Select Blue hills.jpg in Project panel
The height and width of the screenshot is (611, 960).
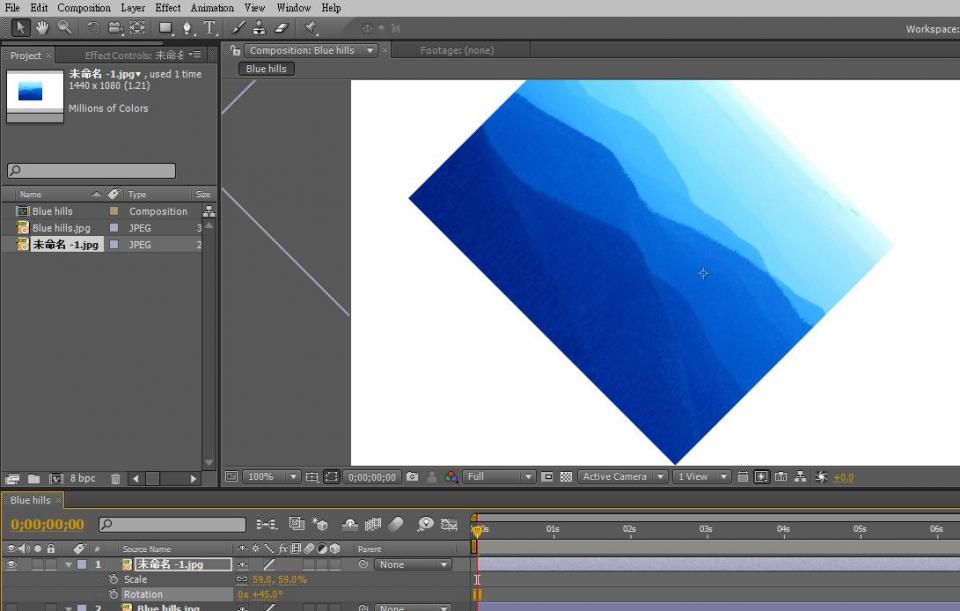tap(61, 228)
